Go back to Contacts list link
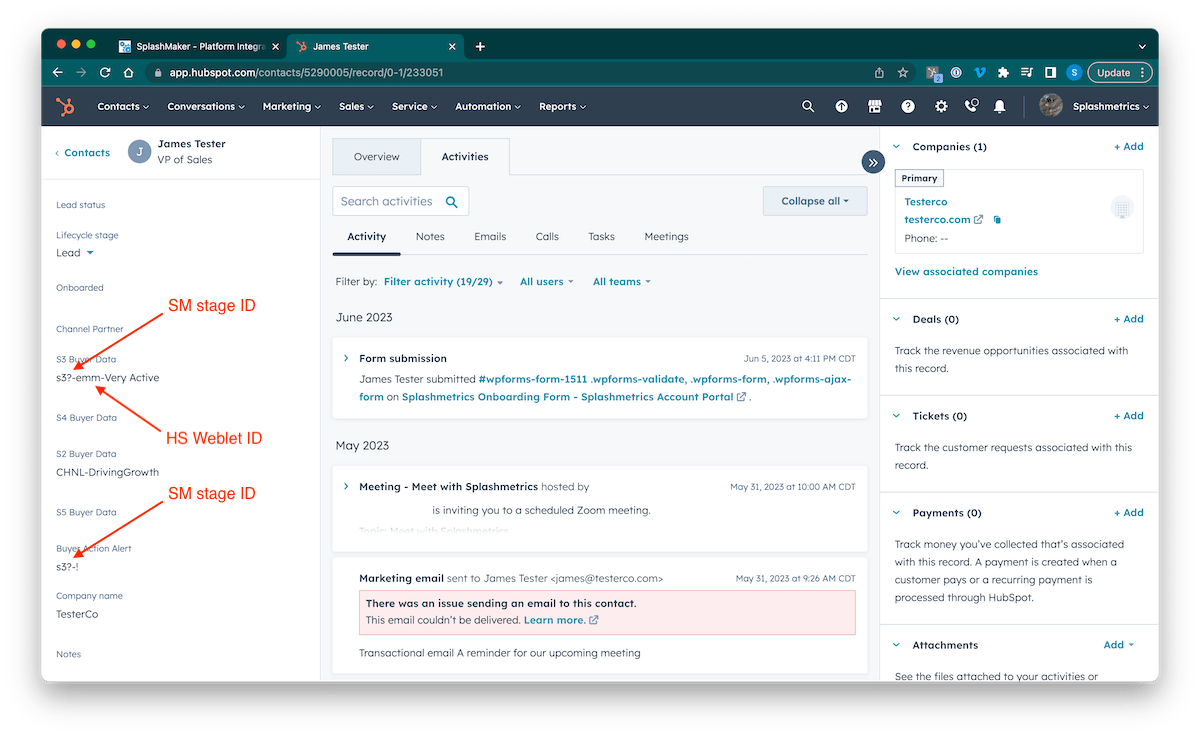The height and width of the screenshot is (736, 1200). point(82,153)
